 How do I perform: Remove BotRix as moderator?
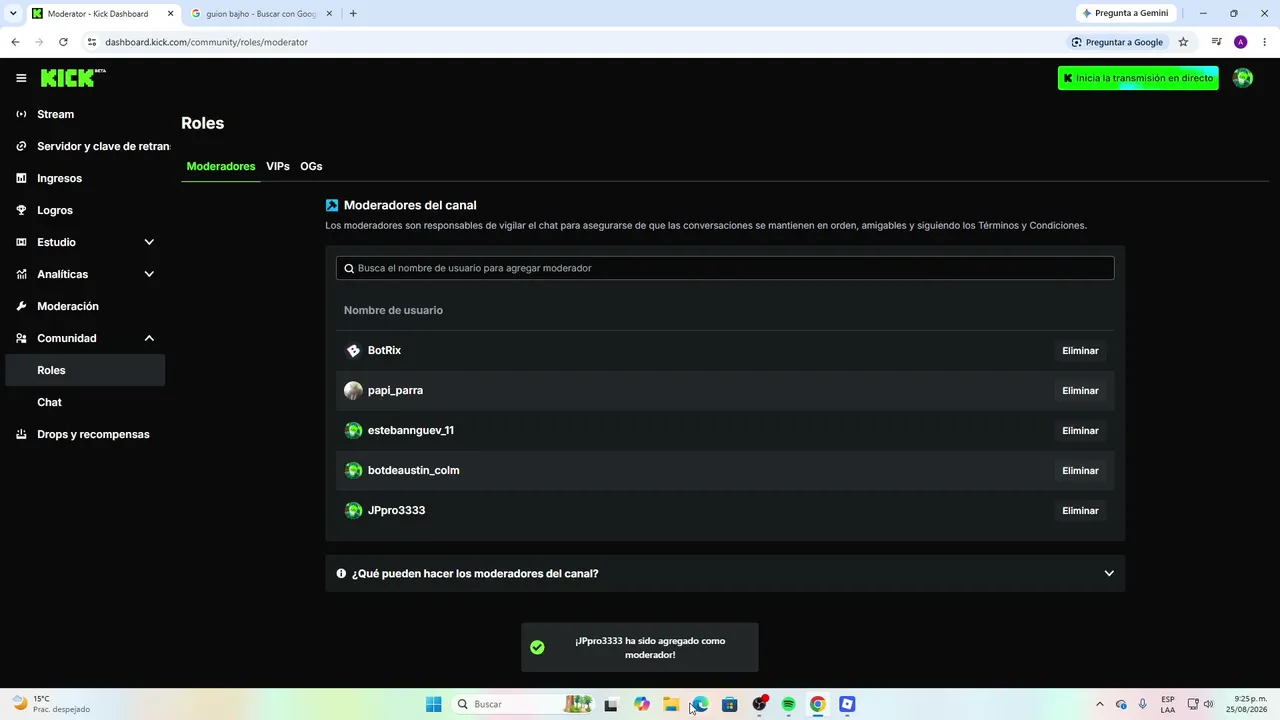point(1080,351)
